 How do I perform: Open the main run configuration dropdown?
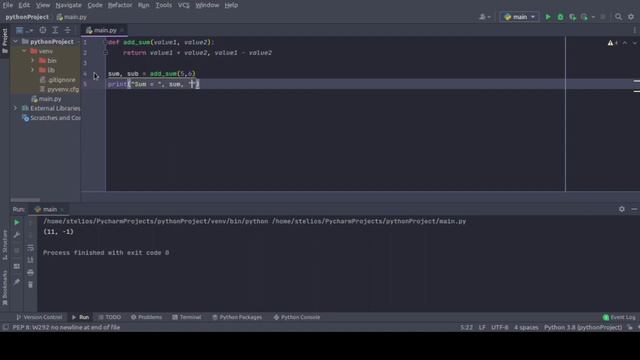[519, 17]
